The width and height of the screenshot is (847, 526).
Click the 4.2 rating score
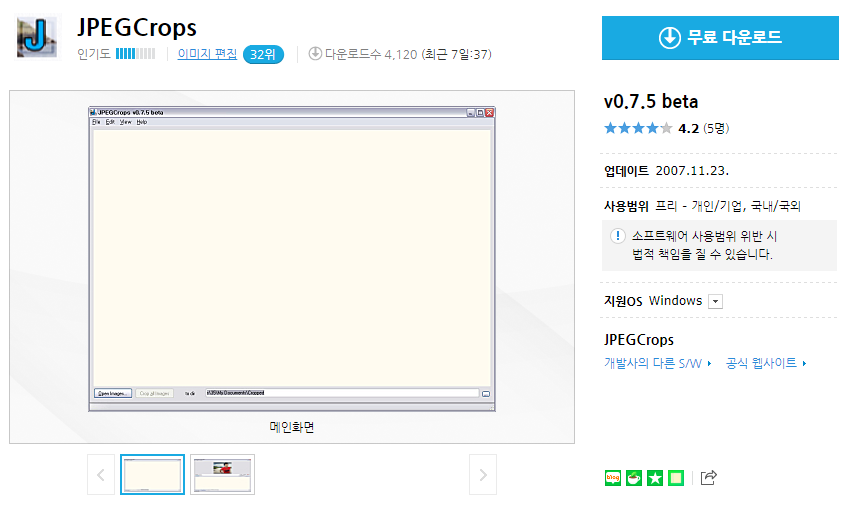pyautogui.click(x=688, y=129)
